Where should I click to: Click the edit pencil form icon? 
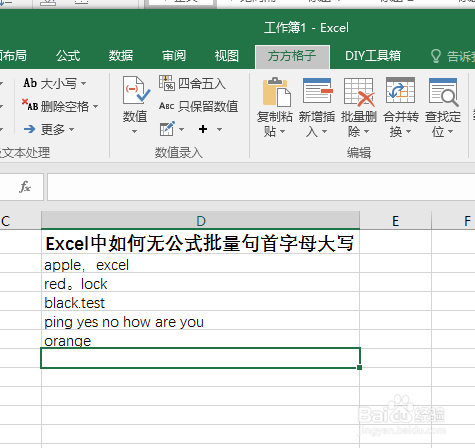[x=167, y=129]
